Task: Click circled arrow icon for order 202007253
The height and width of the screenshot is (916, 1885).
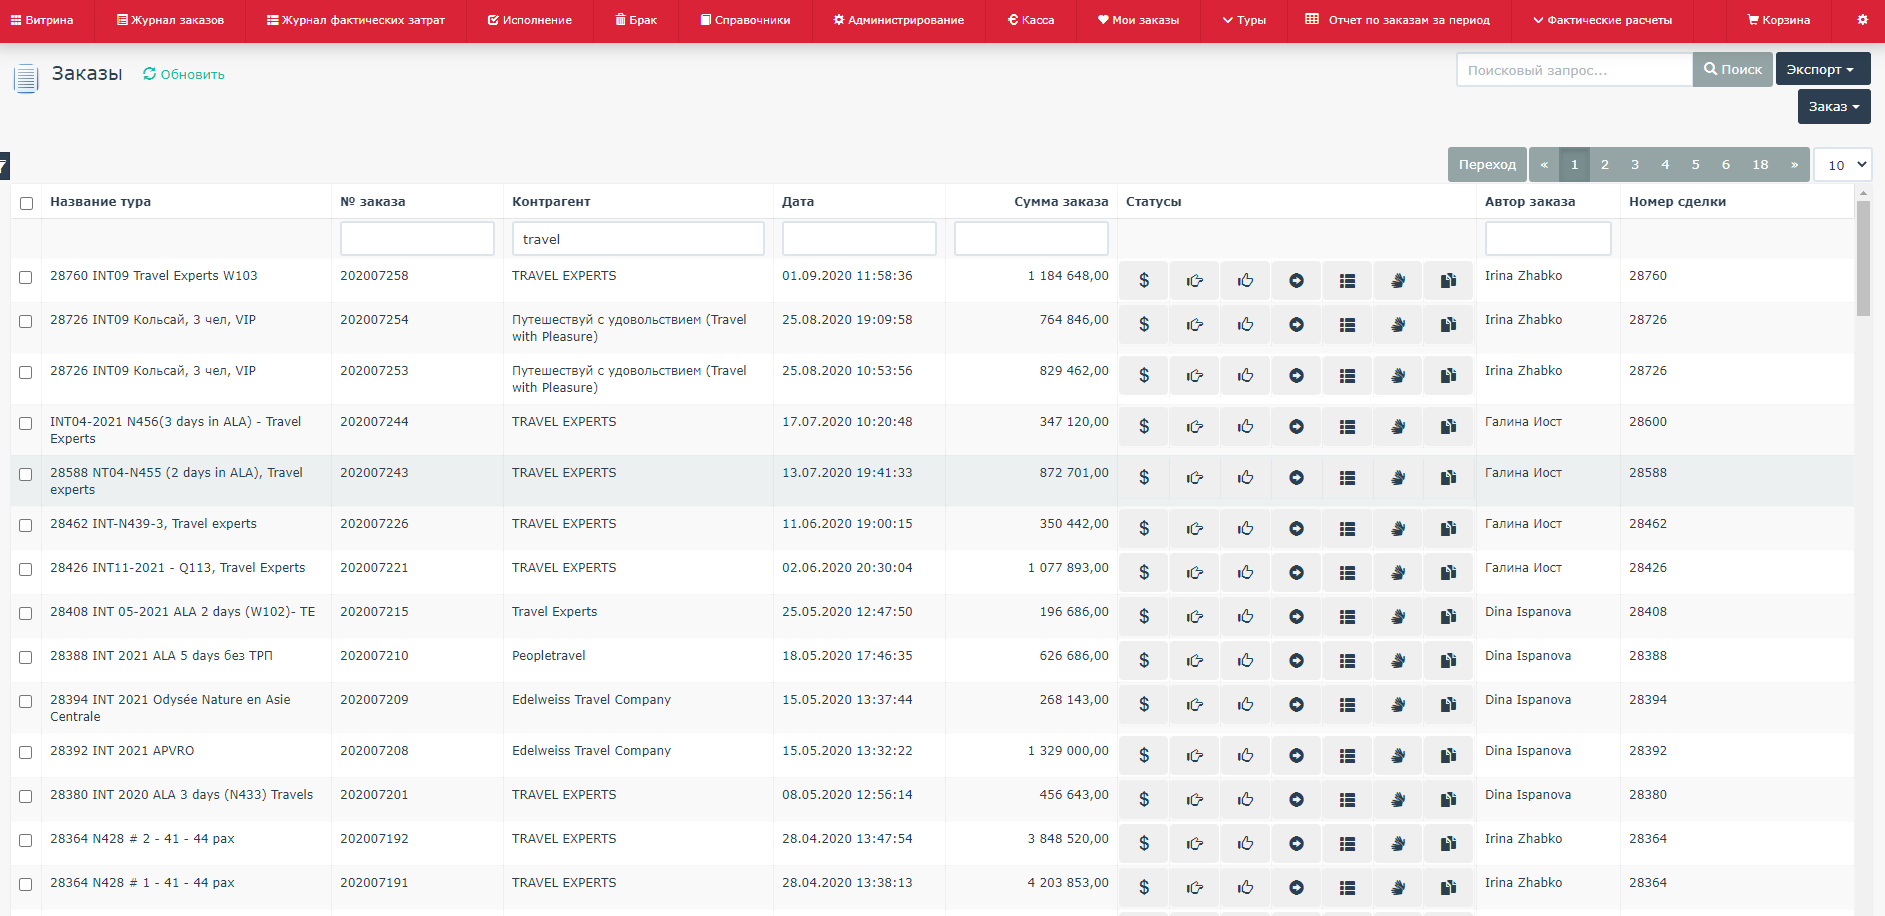Action: [1296, 376]
